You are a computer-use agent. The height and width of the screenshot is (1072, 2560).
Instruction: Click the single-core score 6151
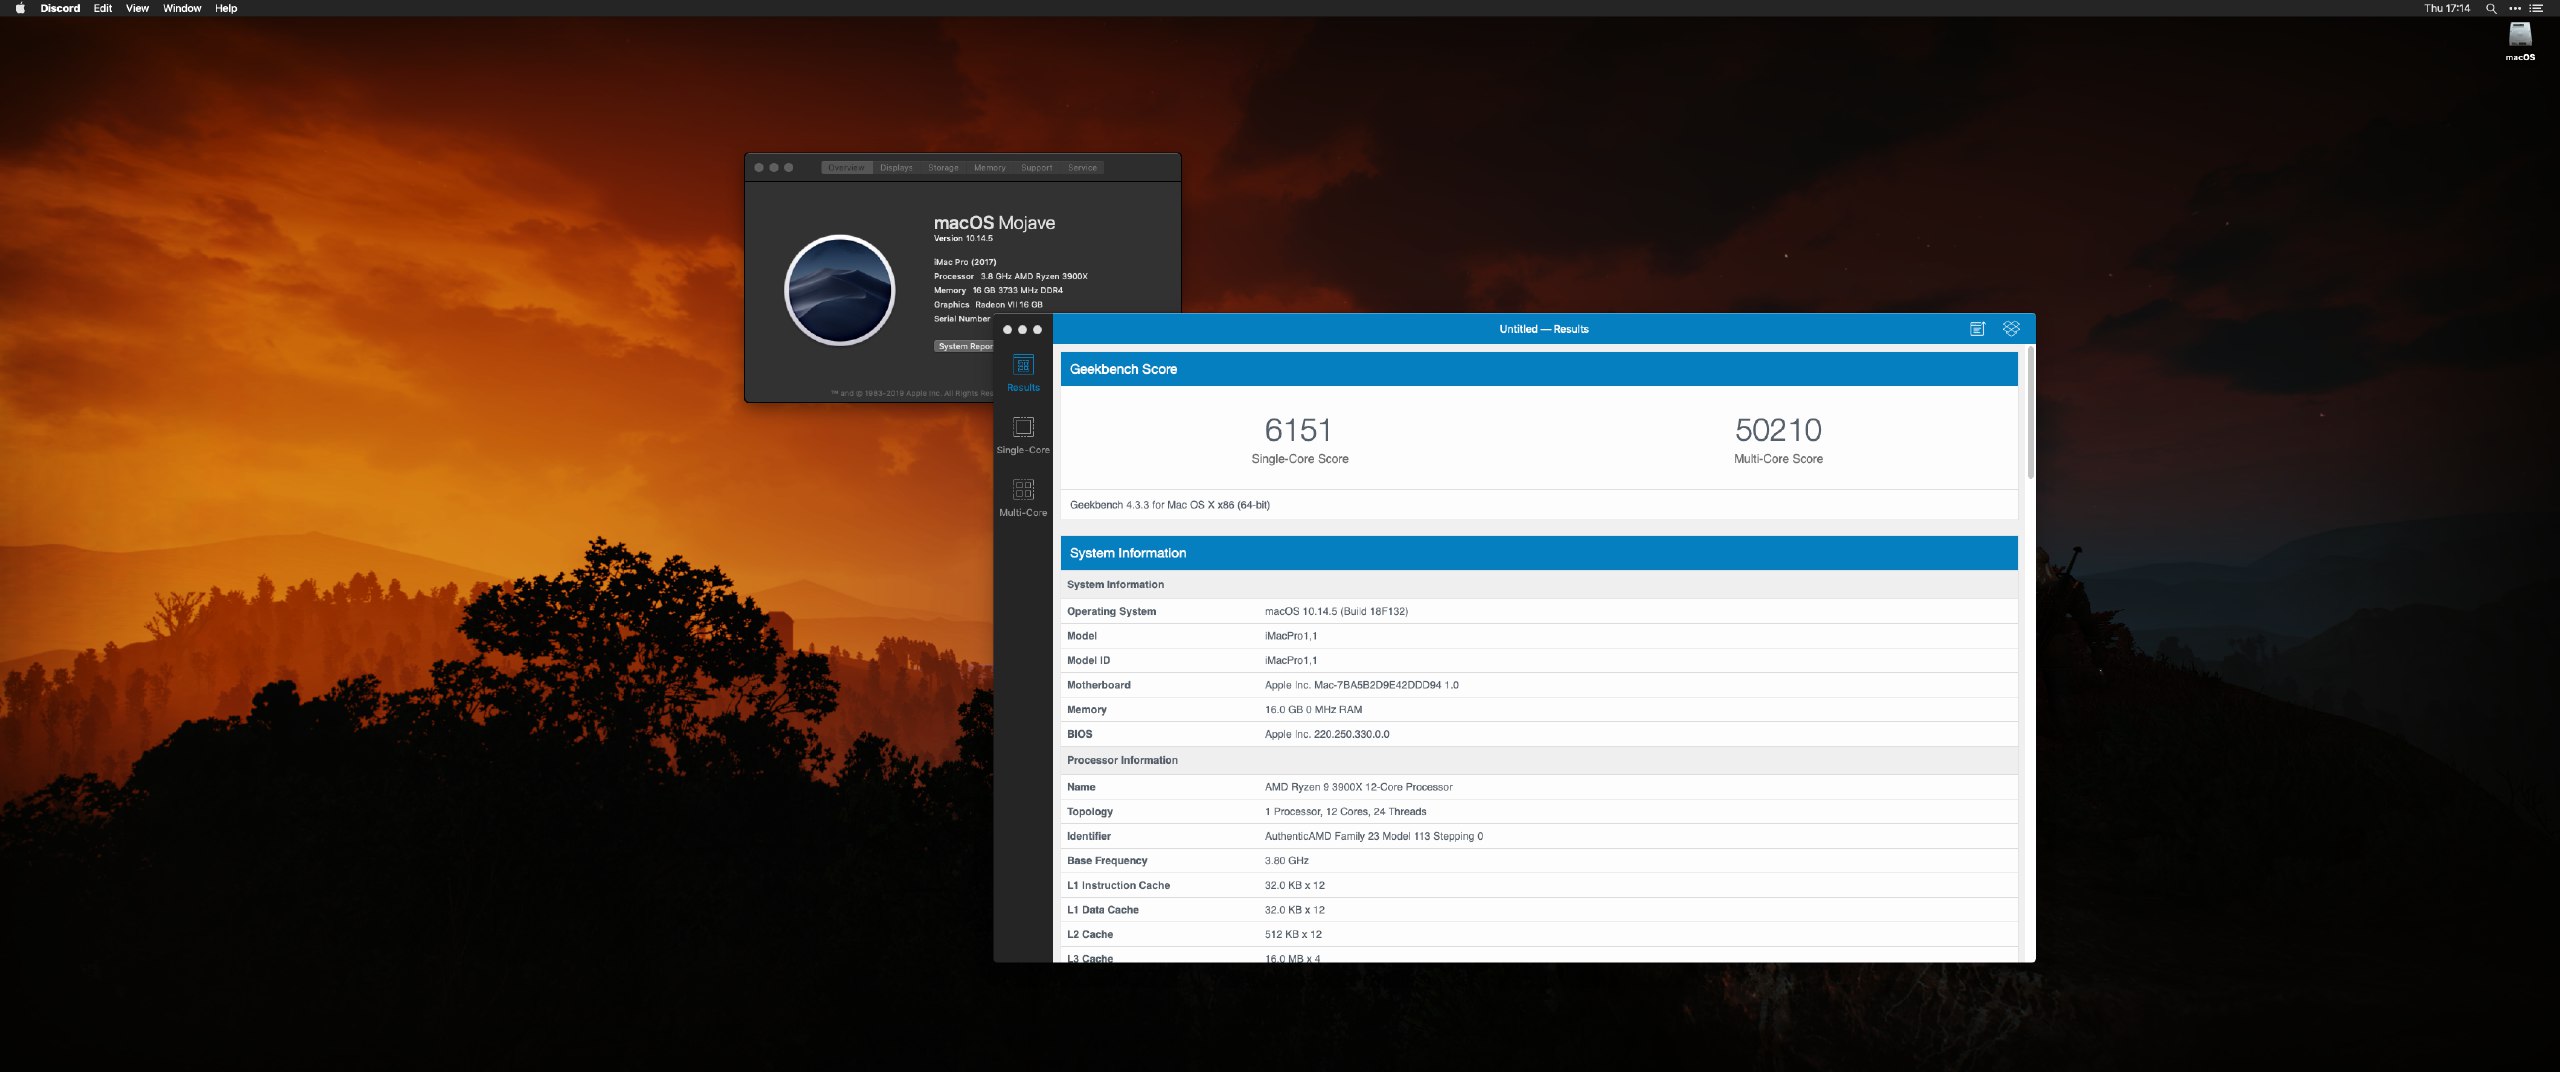1298,430
